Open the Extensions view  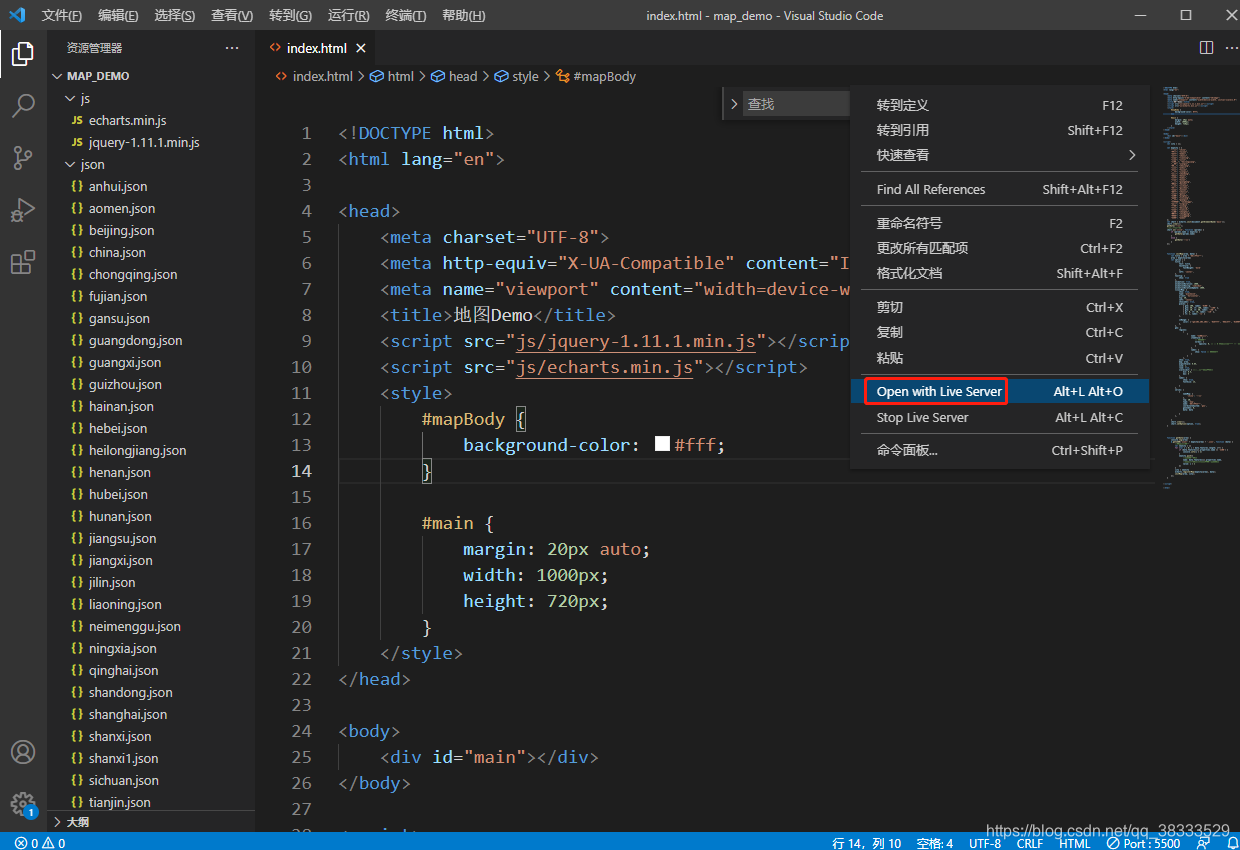click(x=23, y=262)
